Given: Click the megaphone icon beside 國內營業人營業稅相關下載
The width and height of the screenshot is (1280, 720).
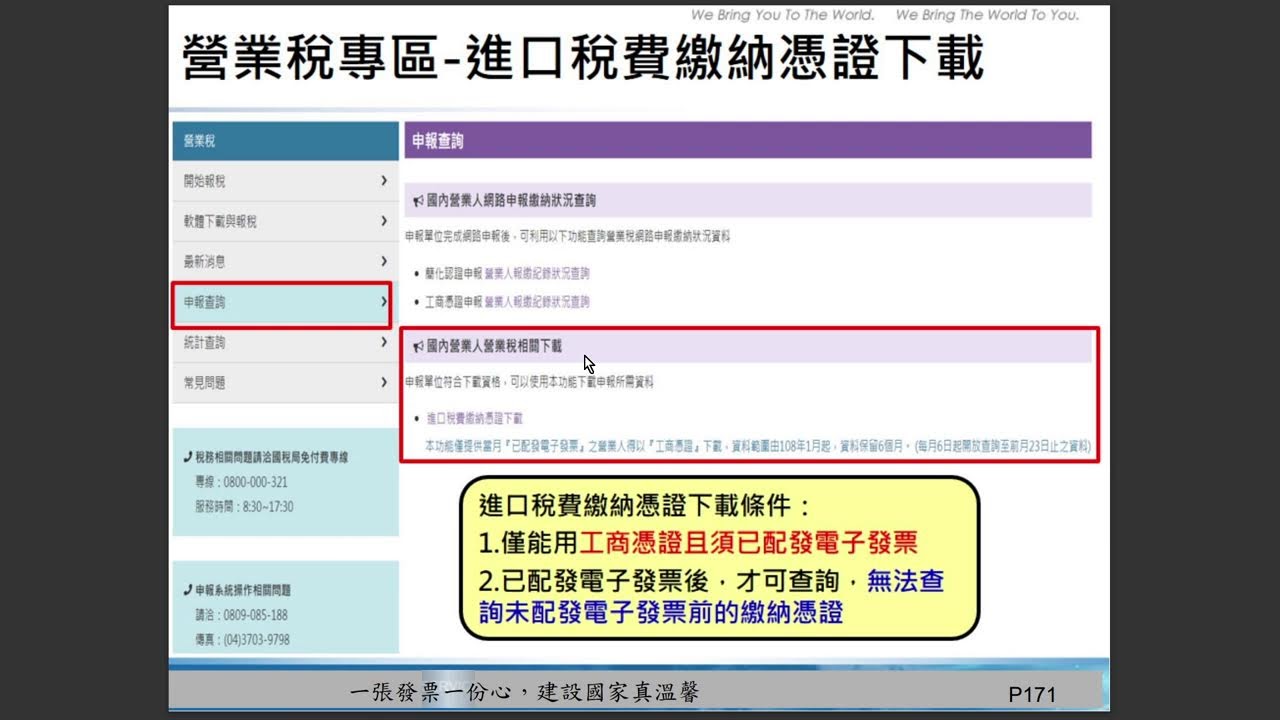Looking at the screenshot, I should [x=418, y=346].
